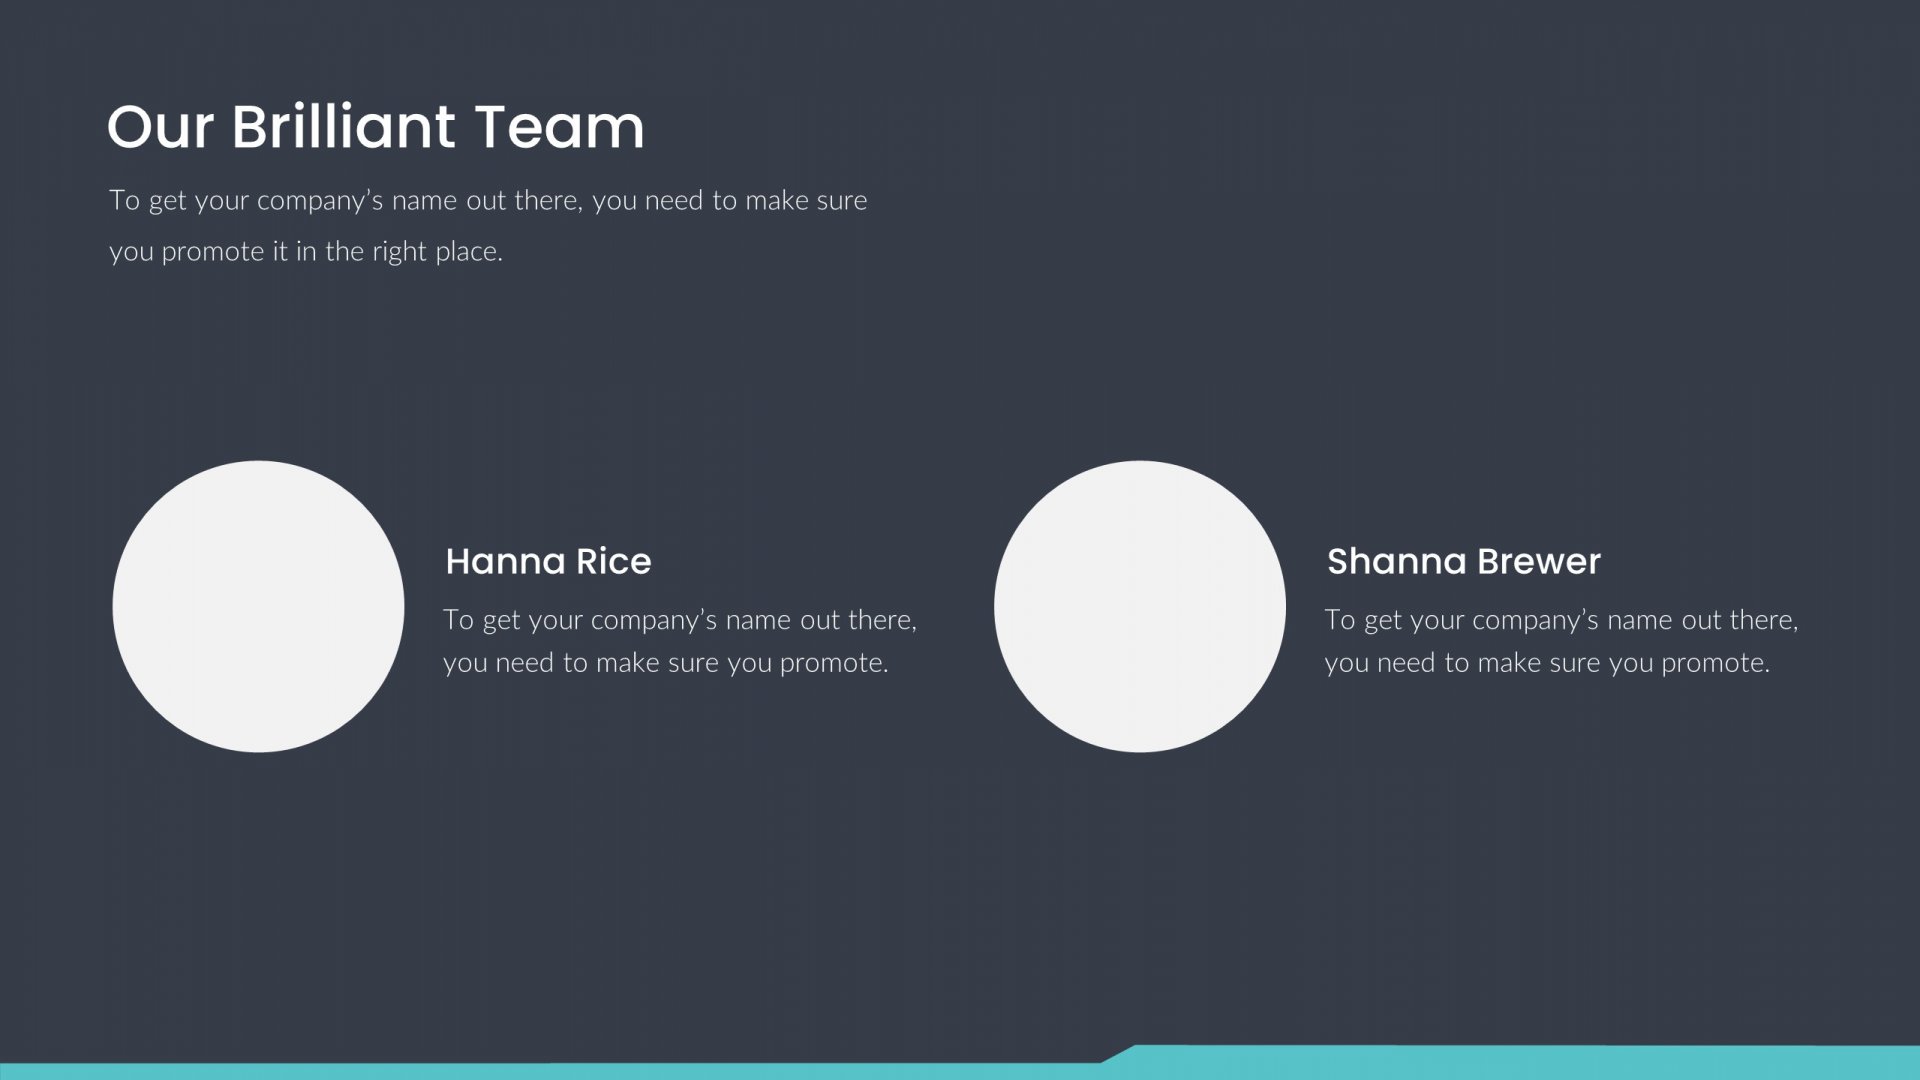1920x1080 pixels.
Task: Select Hanna Rice's circular photo placeholder
Action: 258,606
